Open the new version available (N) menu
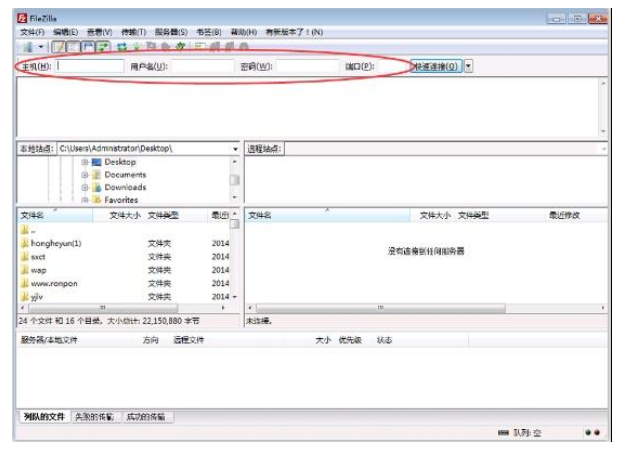 tap(295, 32)
